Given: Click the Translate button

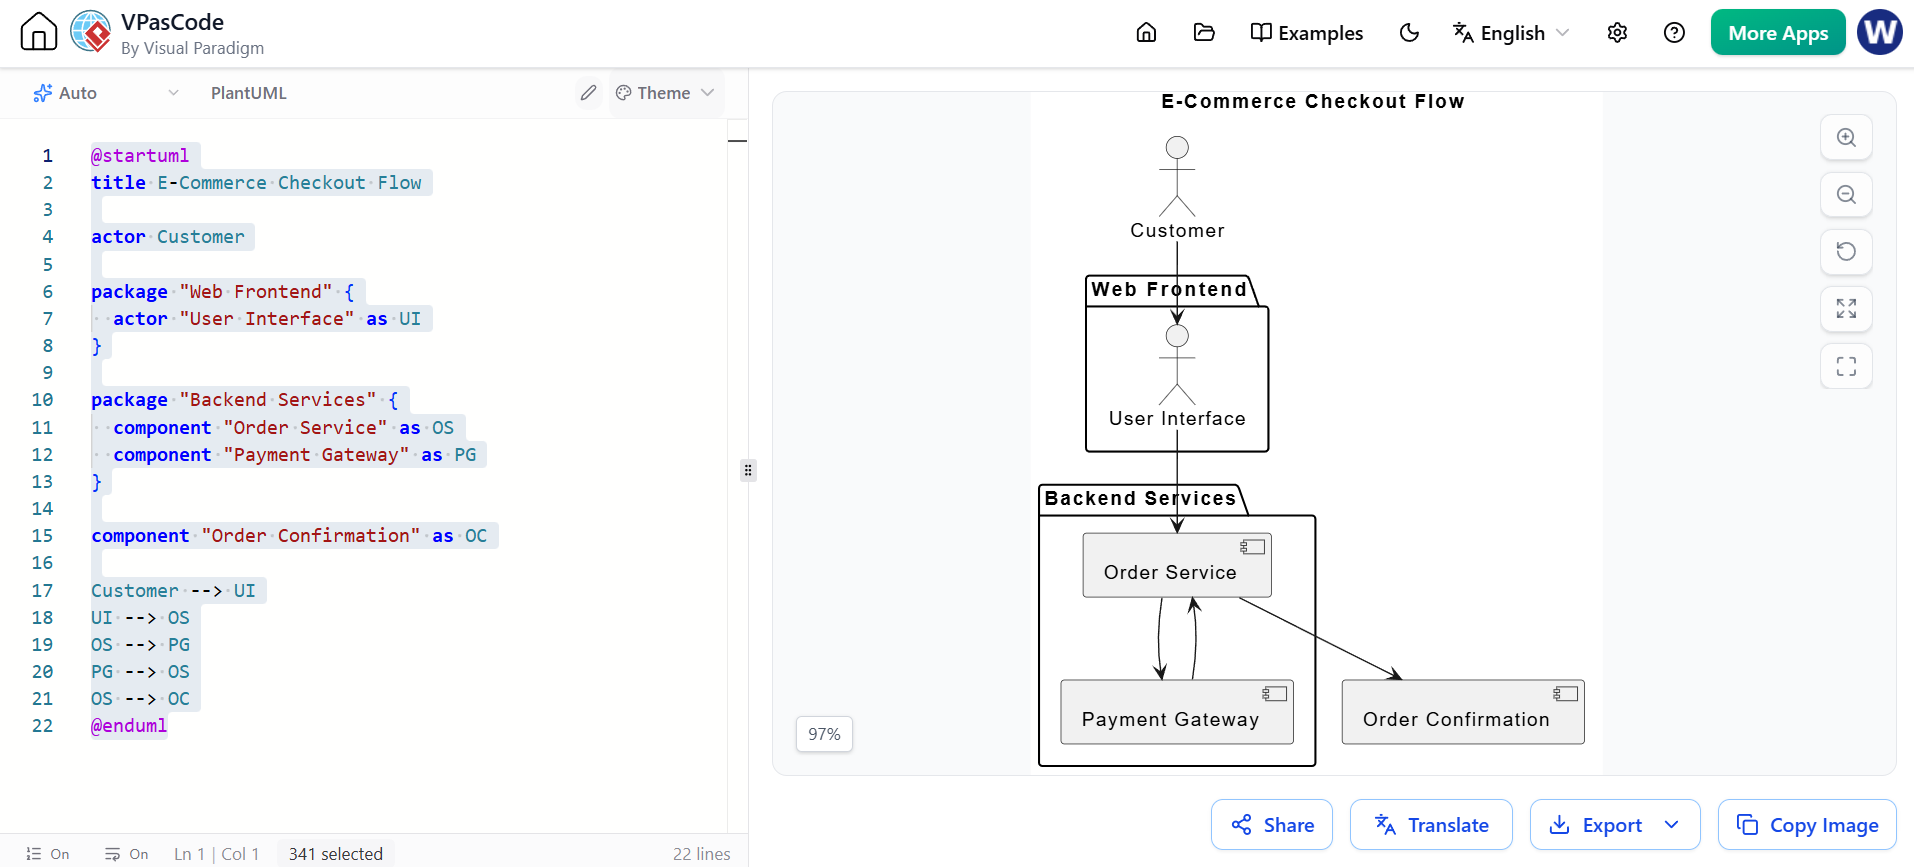Looking at the screenshot, I should (x=1431, y=825).
